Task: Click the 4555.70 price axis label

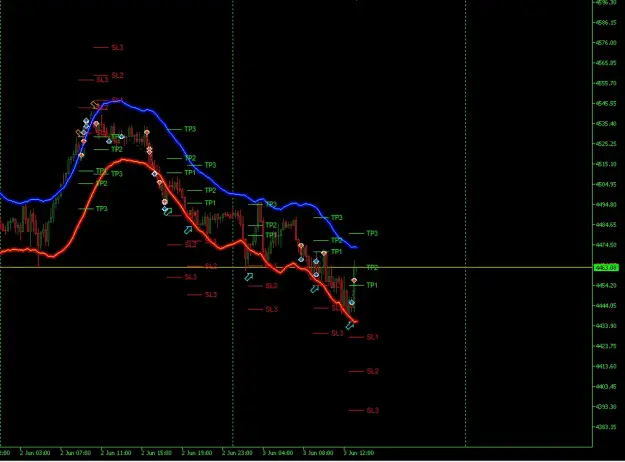Action: 606,83
